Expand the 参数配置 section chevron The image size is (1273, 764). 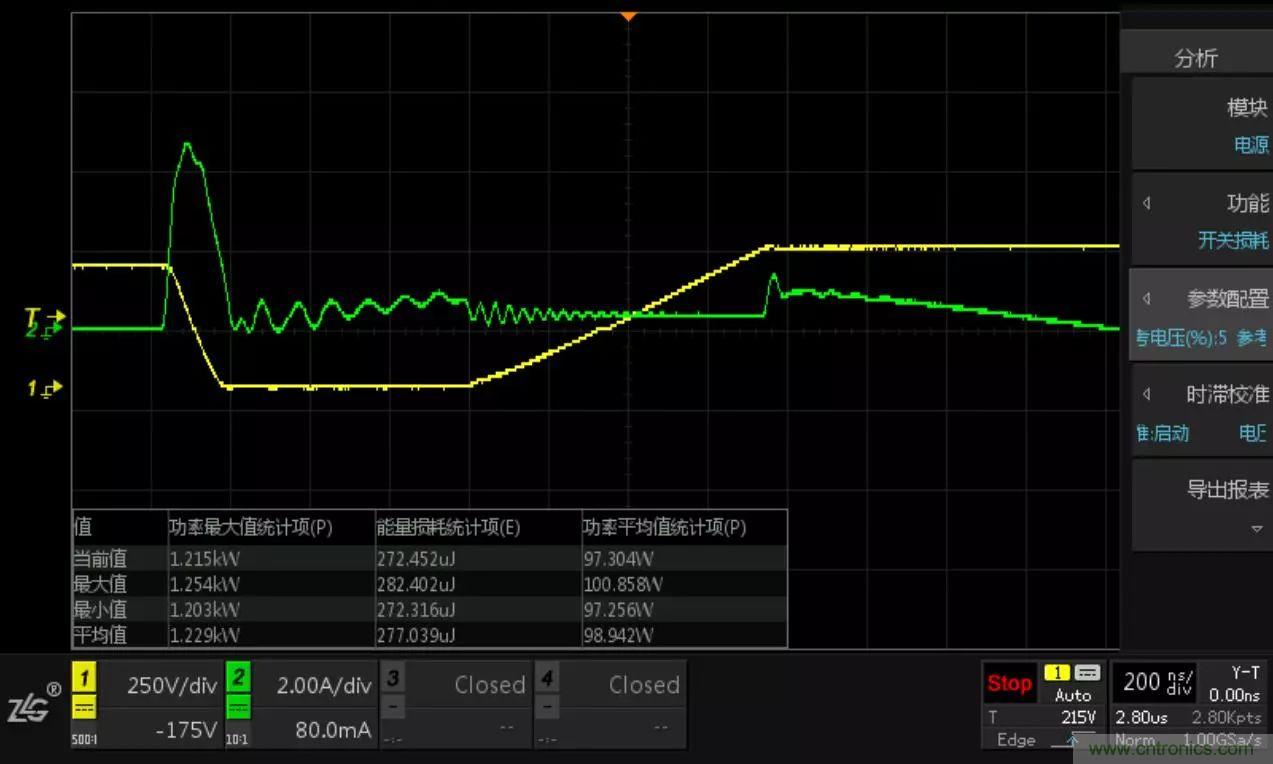(1146, 299)
